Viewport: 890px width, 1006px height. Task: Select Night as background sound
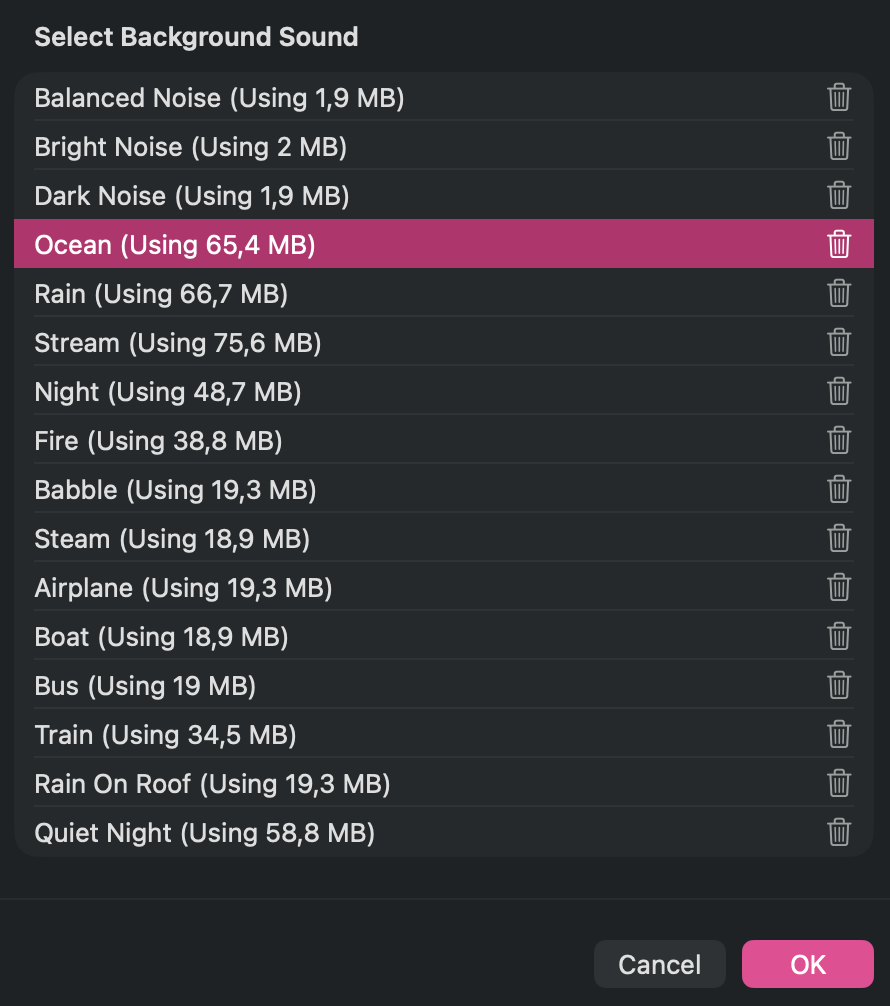click(x=444, y=391)
